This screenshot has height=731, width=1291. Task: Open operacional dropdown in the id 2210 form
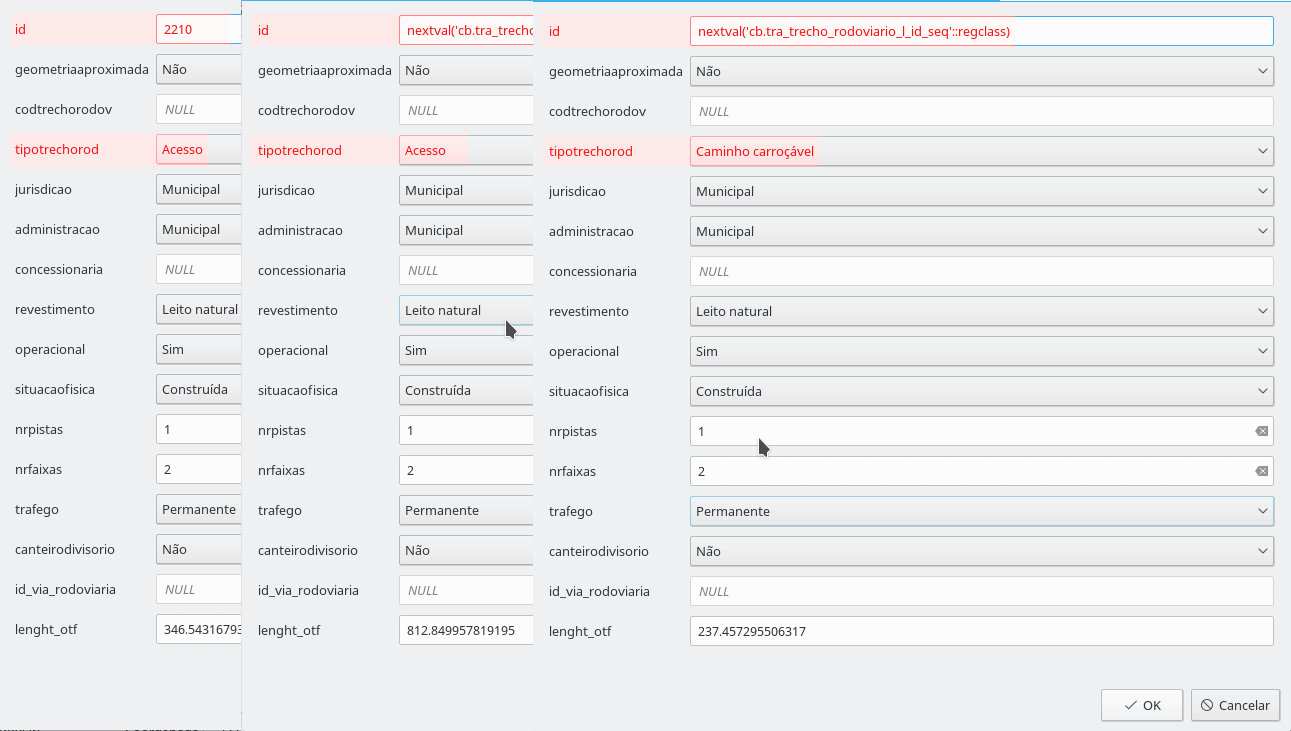click(x=199, y=349)
